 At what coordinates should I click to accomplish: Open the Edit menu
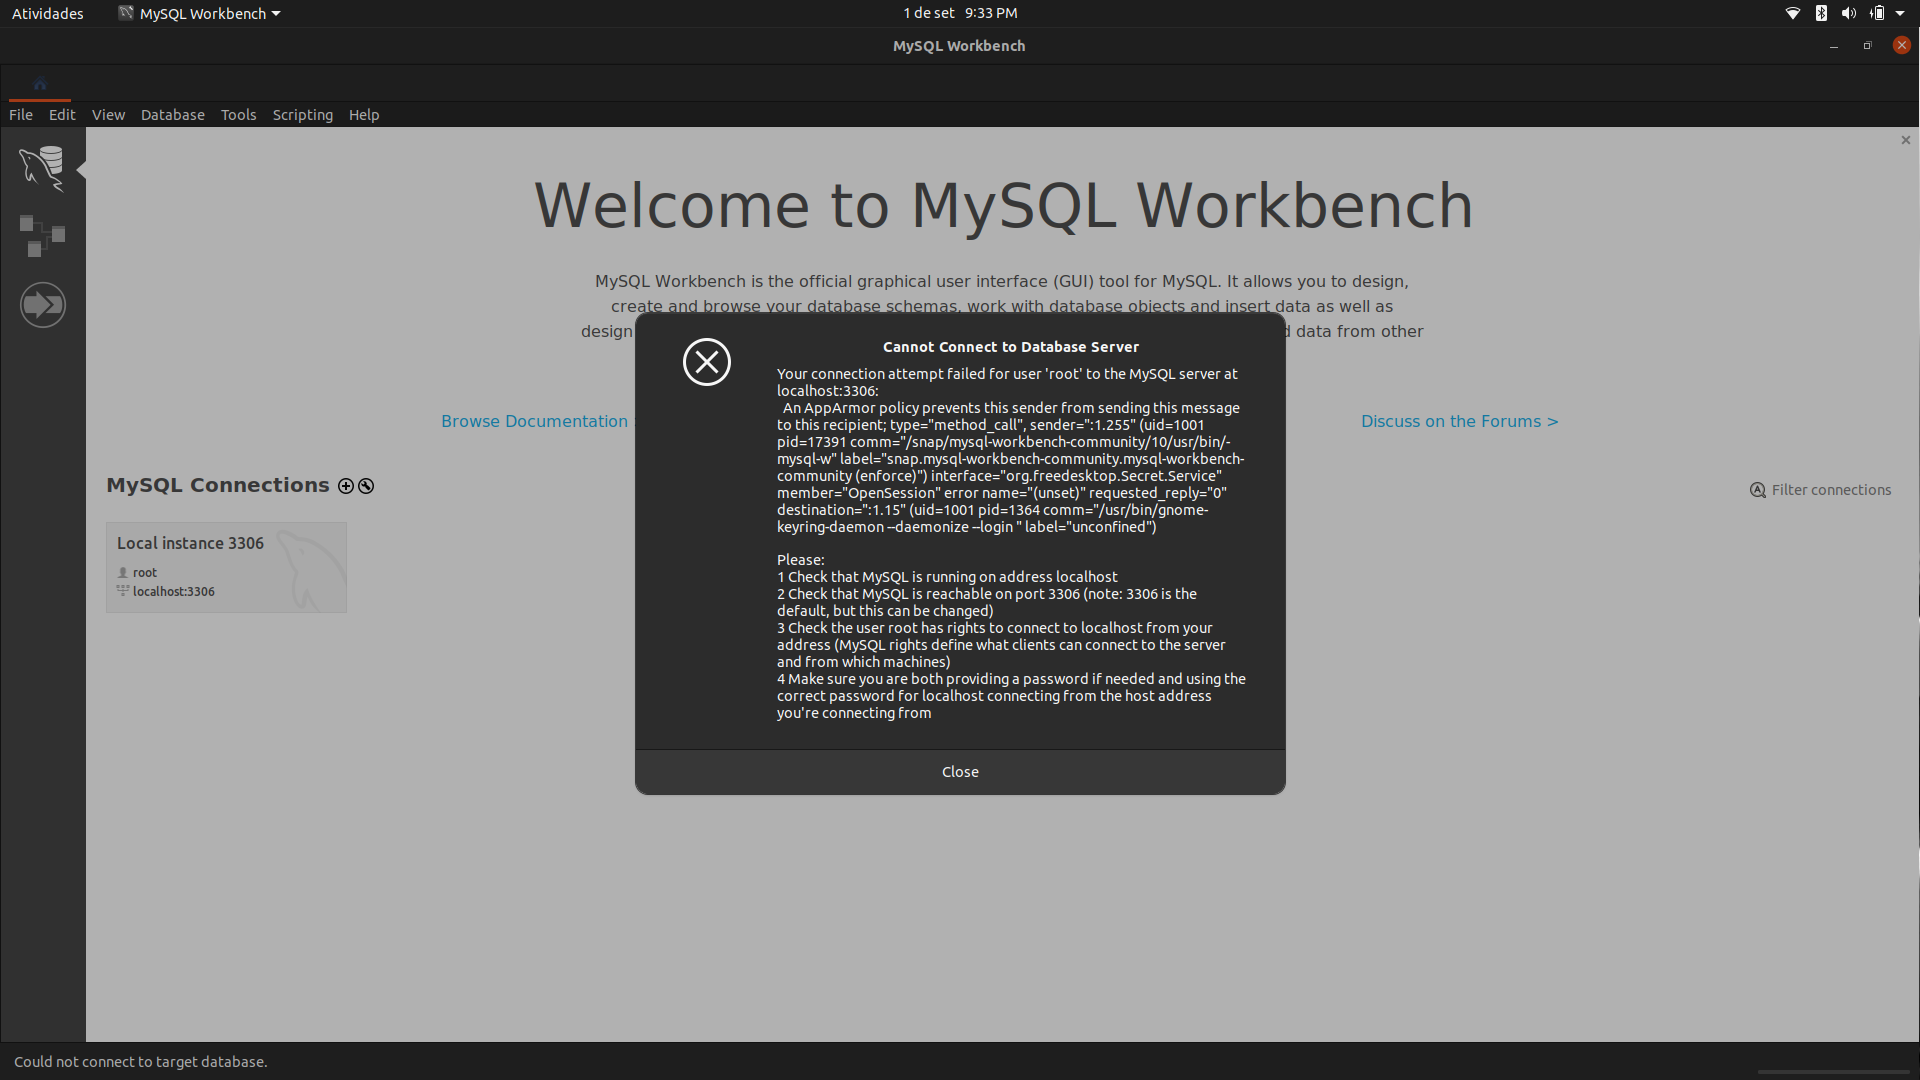pyautogui.click(x=62, y=115)
